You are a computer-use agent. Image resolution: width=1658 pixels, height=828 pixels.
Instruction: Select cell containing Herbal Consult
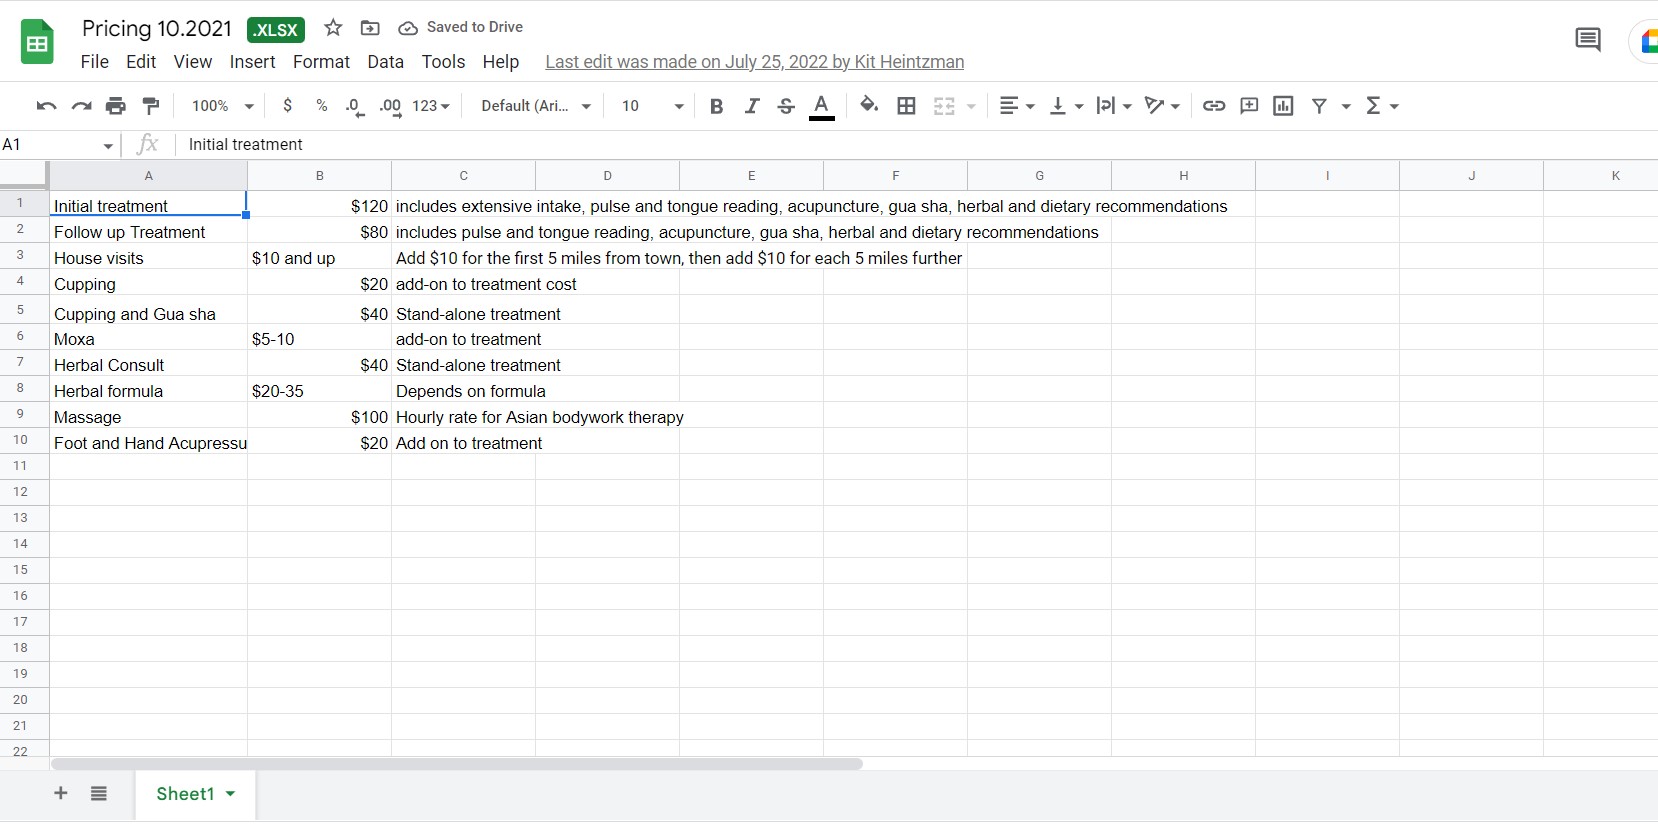[x=148, y=366]
